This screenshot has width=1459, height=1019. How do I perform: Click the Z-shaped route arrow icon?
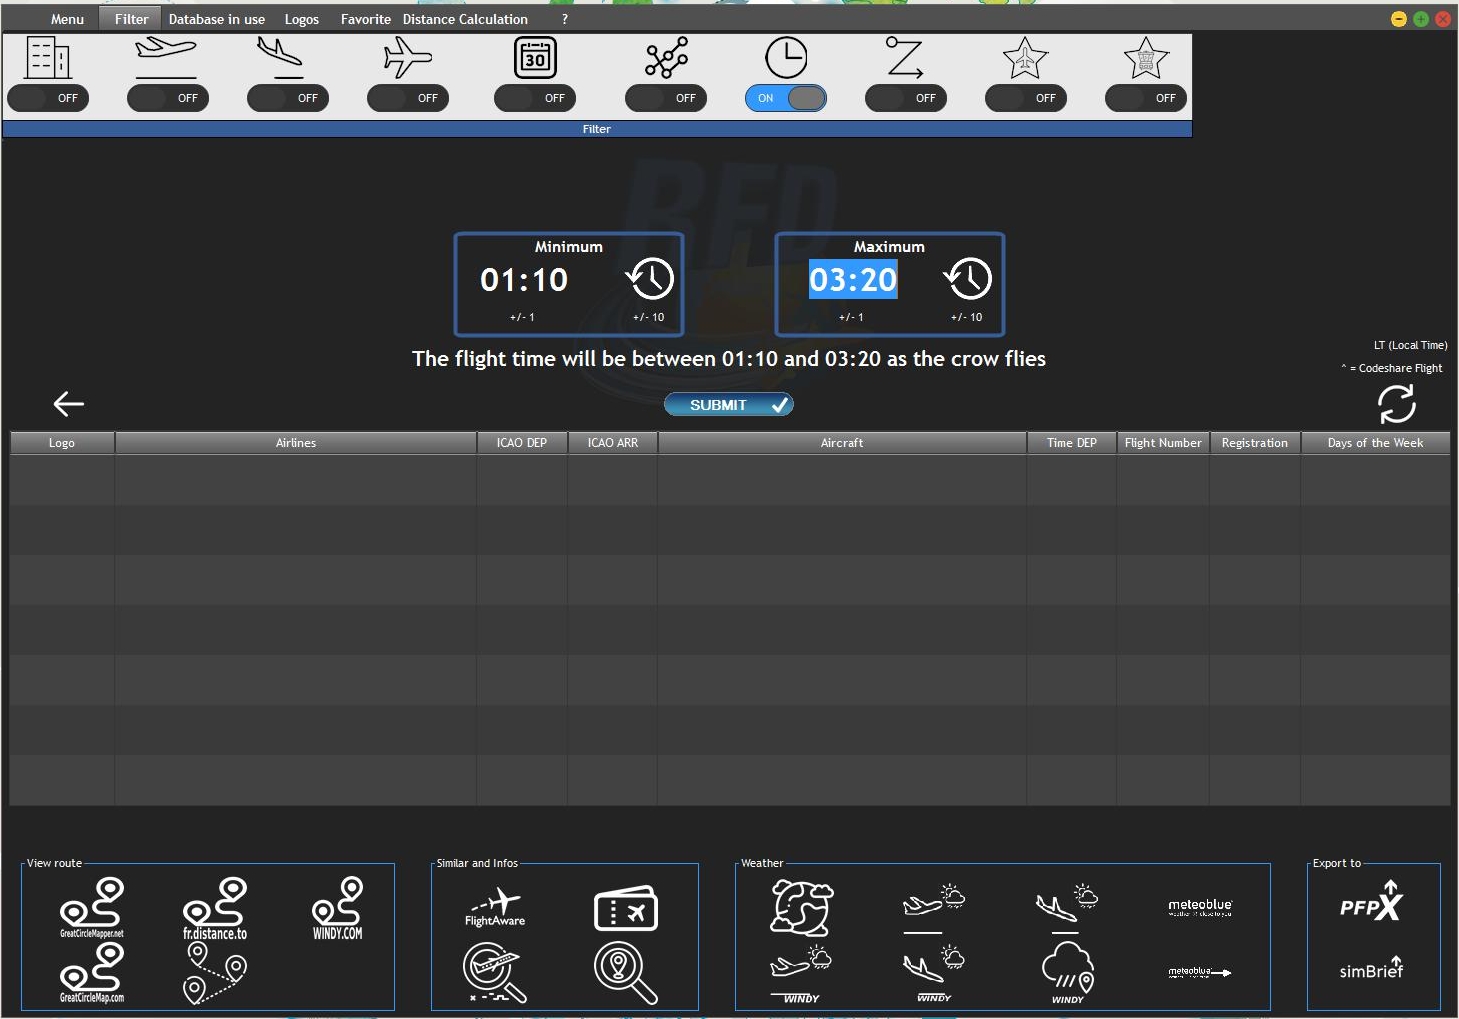tap(905, 58)
